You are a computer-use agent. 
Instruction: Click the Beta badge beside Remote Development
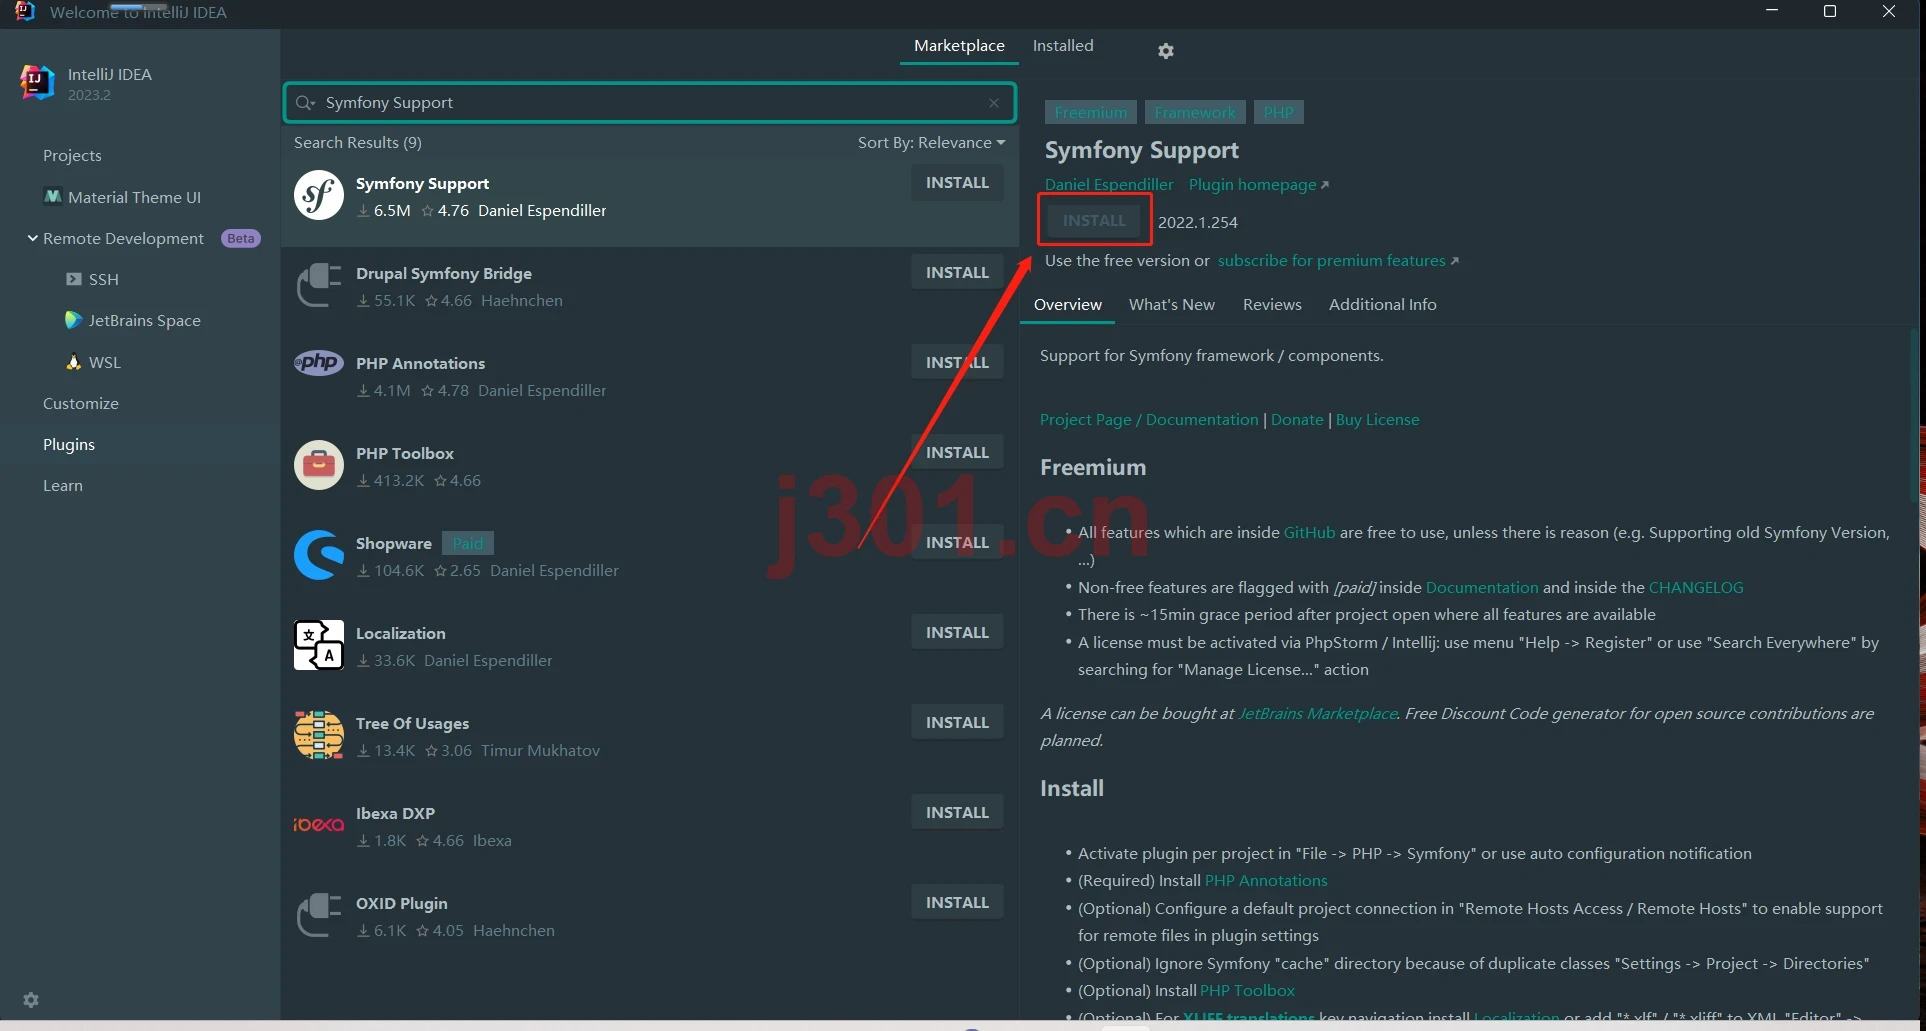click(241, 238)
